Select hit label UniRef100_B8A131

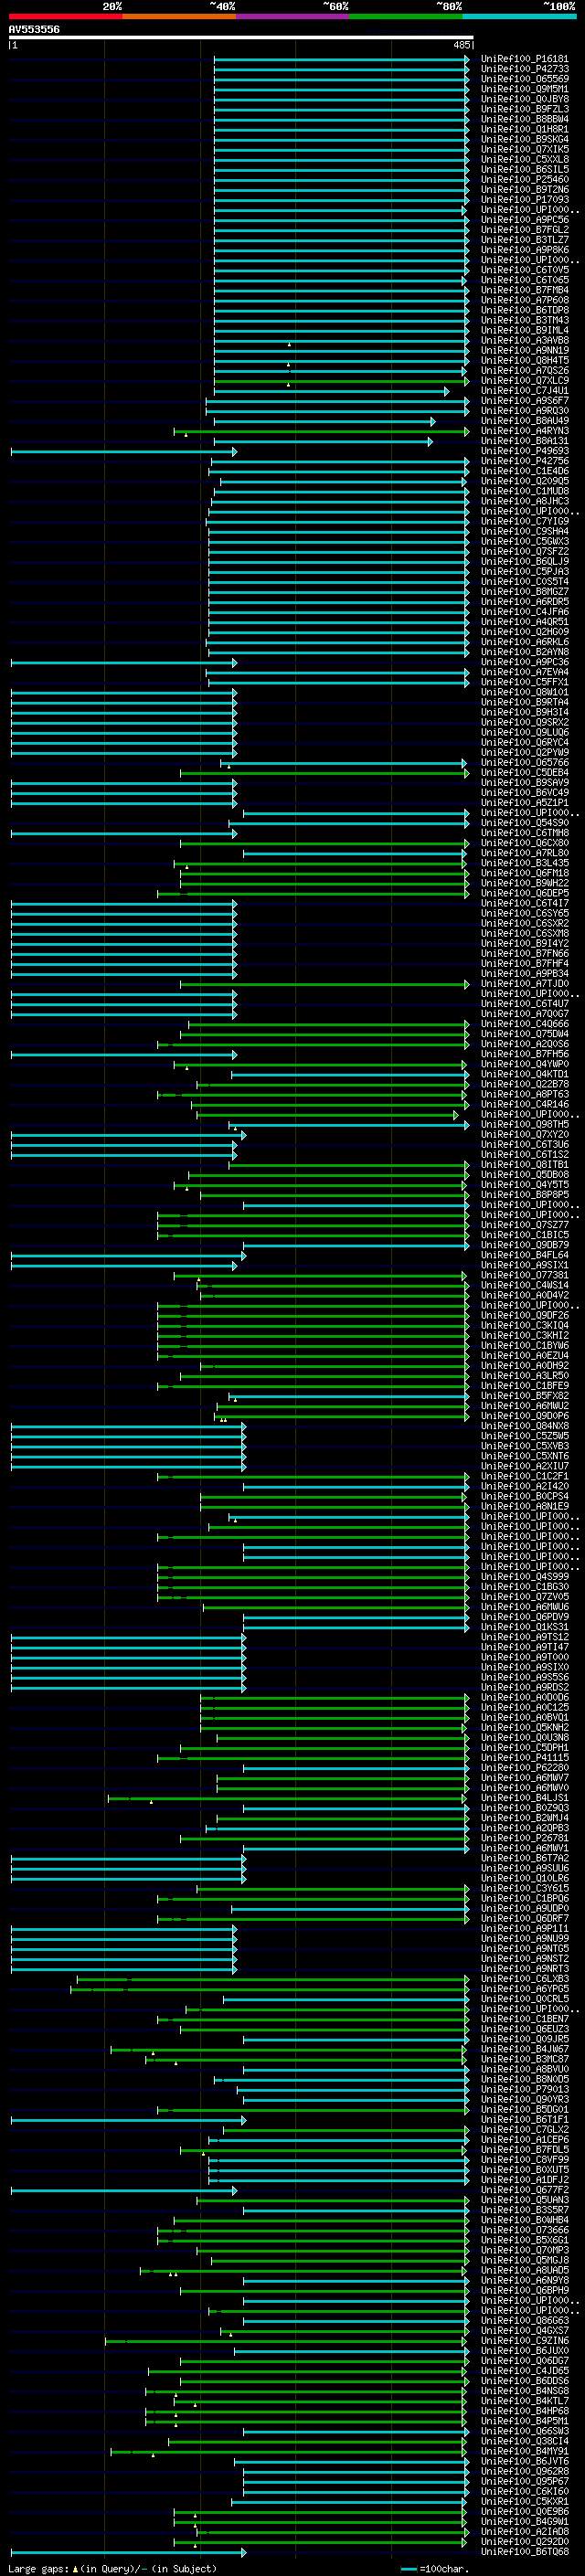tap(524, 441)
